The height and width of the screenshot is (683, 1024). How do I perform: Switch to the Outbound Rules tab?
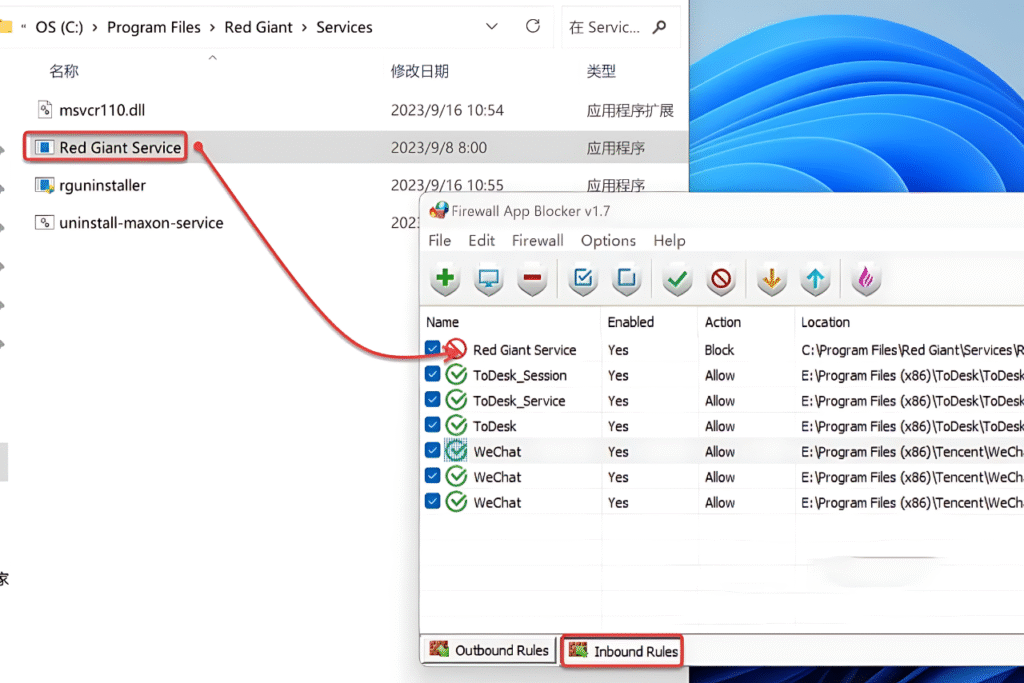[488, 650]
